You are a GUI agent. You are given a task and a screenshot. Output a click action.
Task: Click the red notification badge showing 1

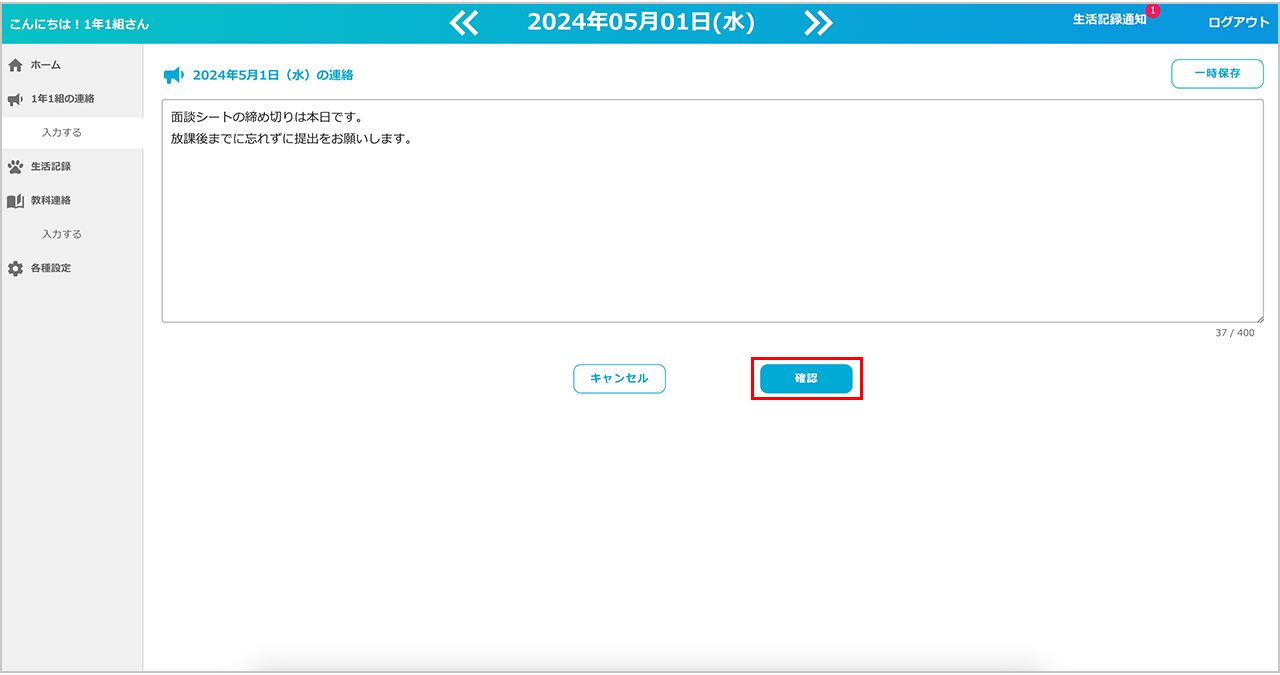(x=1153, y=11)
